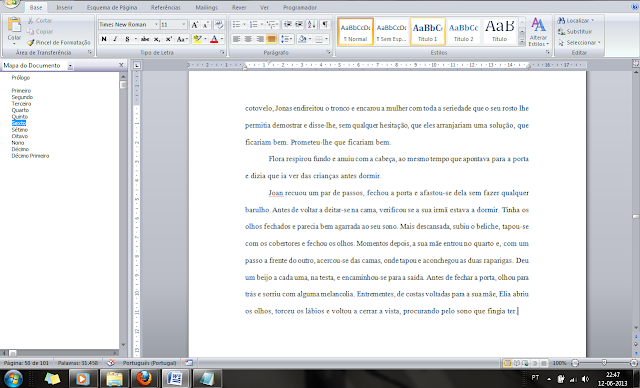Click the numbered list icon

[253, 24]
